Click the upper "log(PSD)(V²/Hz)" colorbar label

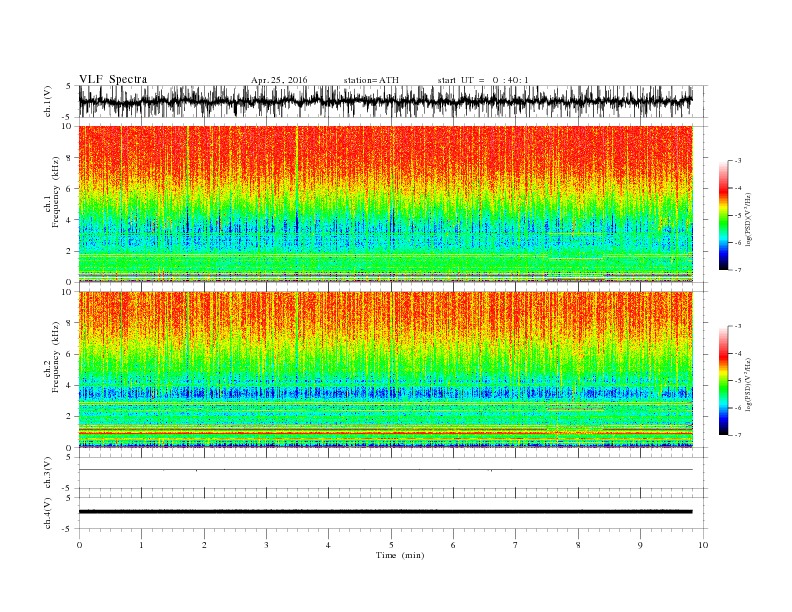point(748,219)
